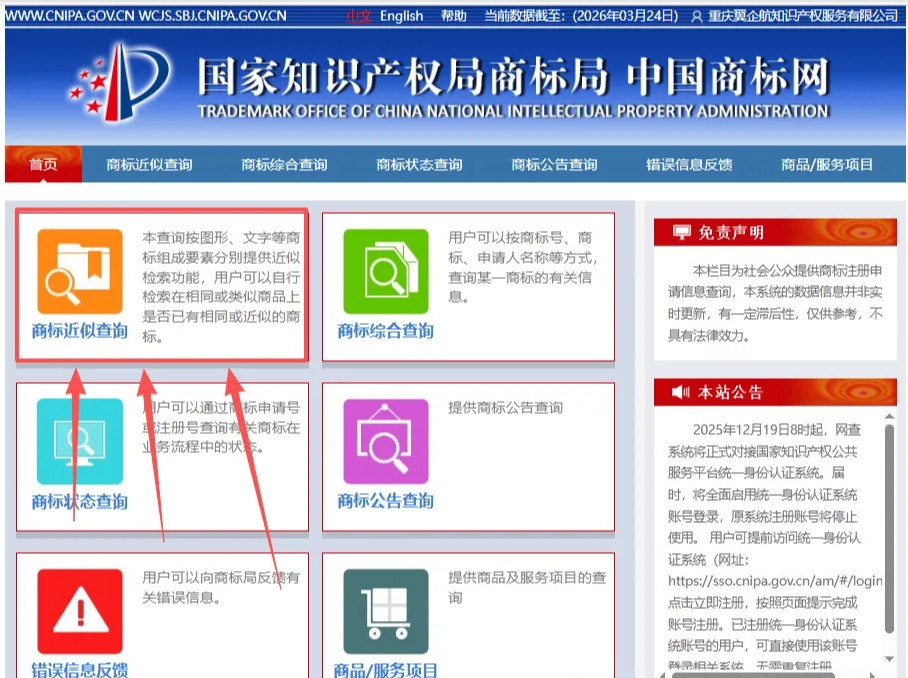This screenshot has height=678, width=908.
Task: Open the 帮助 help link
Action: [454, 16]
